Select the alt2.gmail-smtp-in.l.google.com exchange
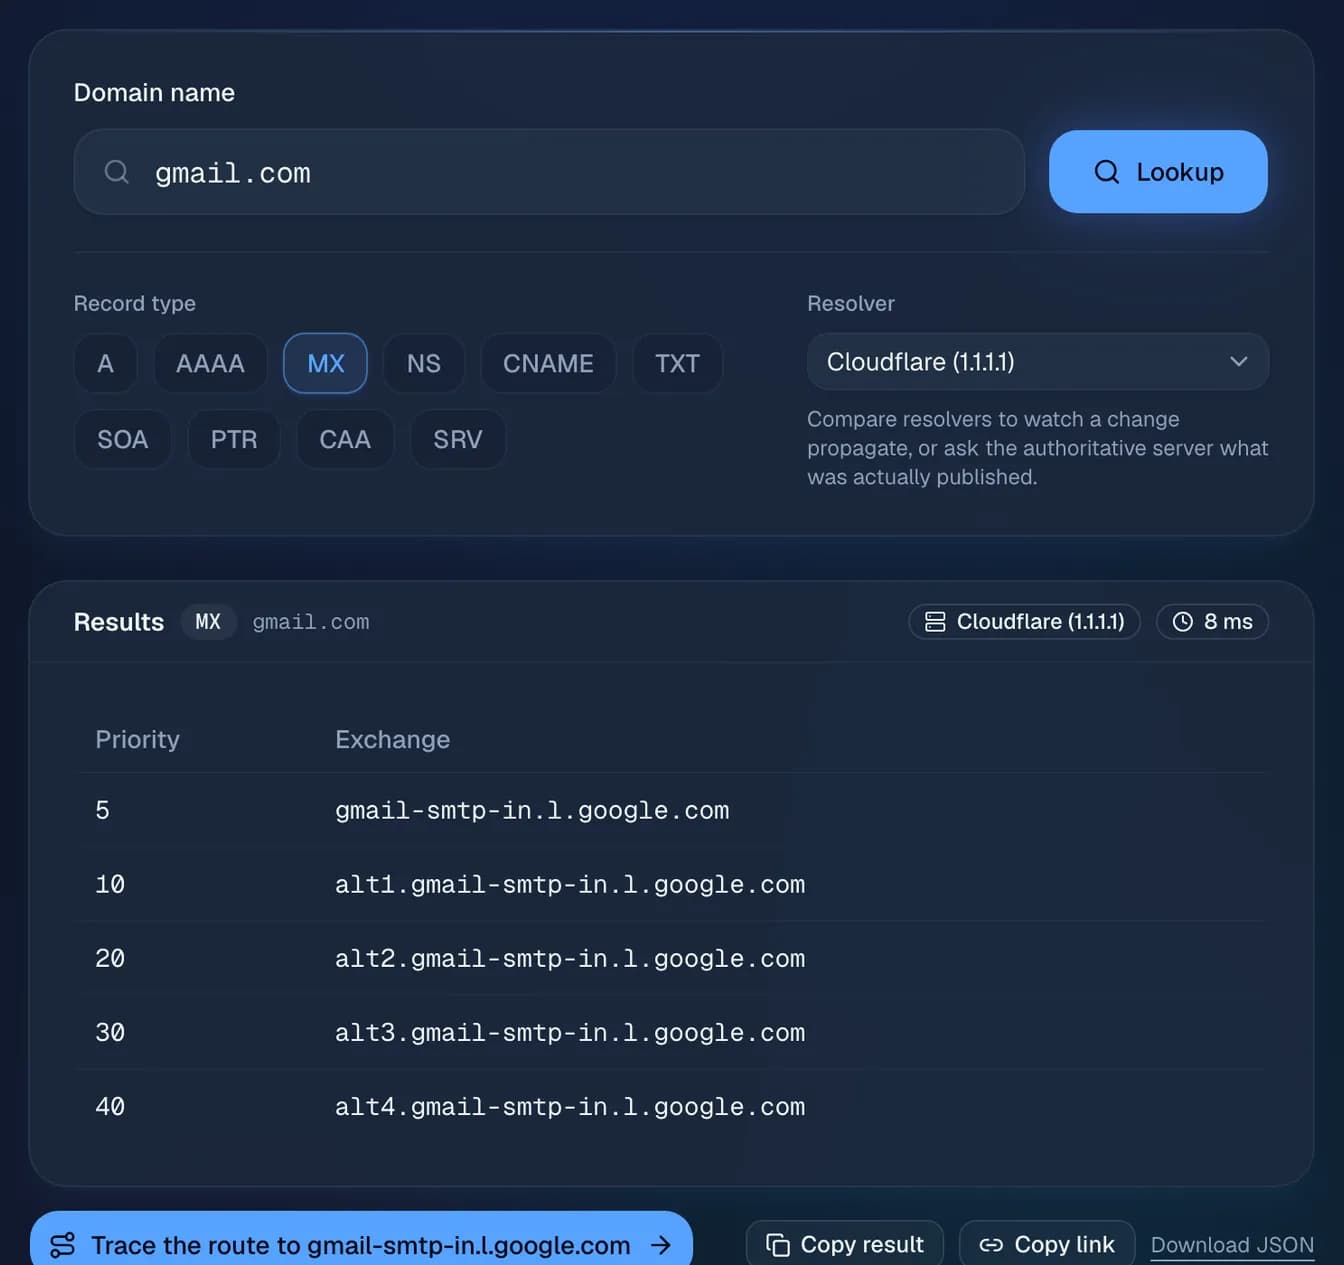The image size is (1344, 1265). tap(570, 958)
